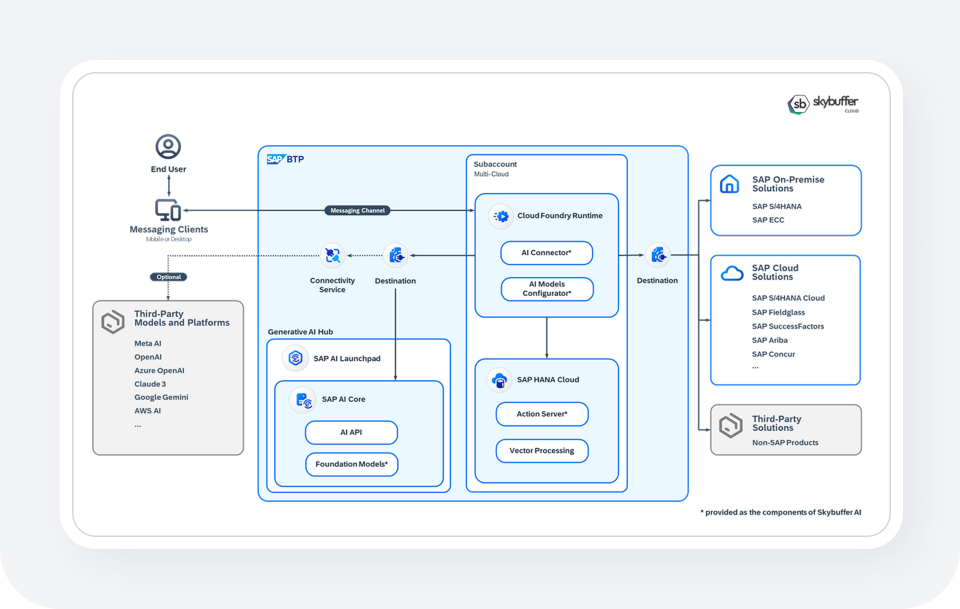The width and height of the screenshot is (960, 609).
Task: Select the AI Models Configurator box
Action: 546,289
